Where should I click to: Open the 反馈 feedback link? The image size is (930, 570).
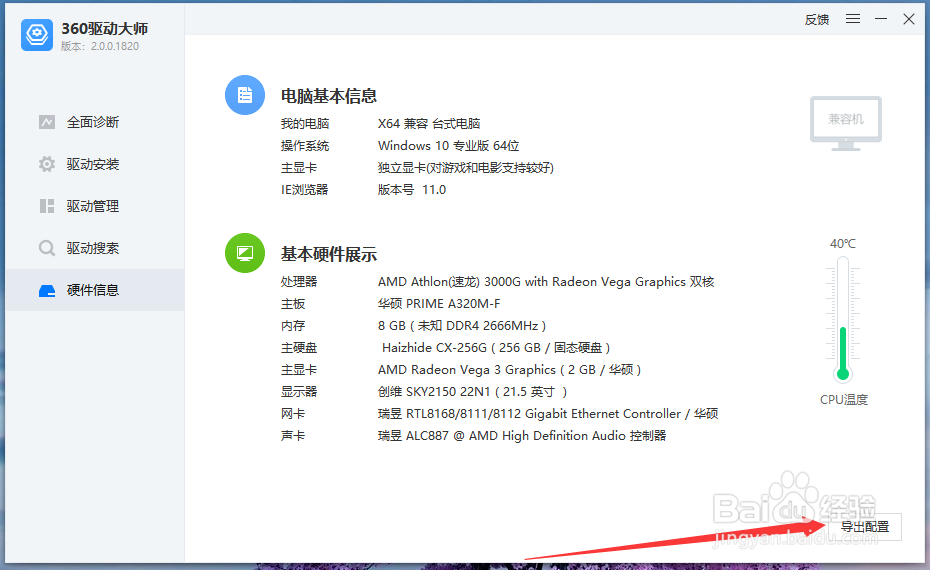click(x=817, y=20)
